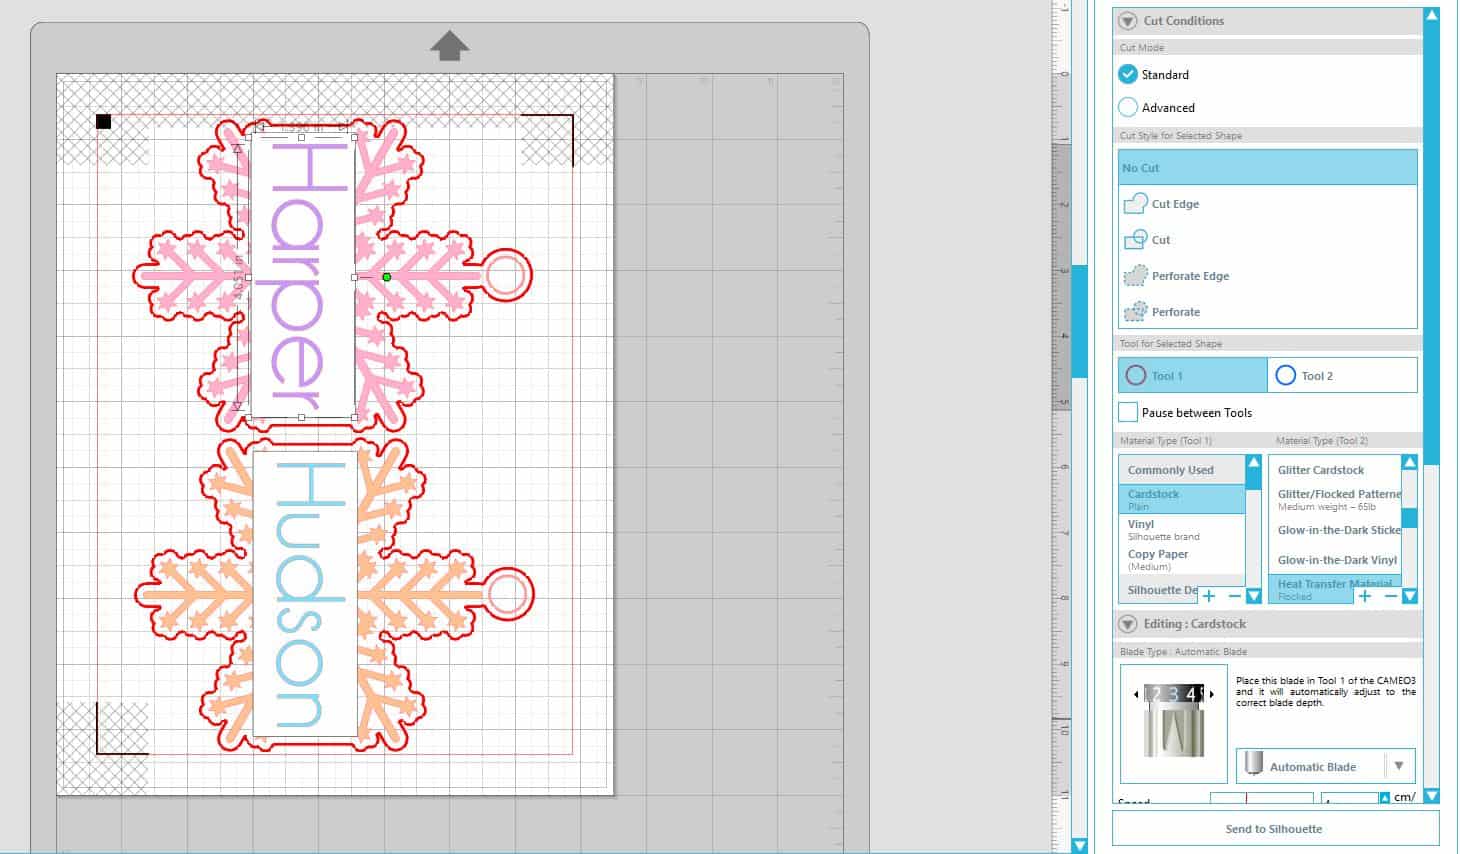Image resolution: width=1460 pixels, height=854 pixels.
Task: Click the Harper ornament hanging ring
Action: click(x=507, y=275)
